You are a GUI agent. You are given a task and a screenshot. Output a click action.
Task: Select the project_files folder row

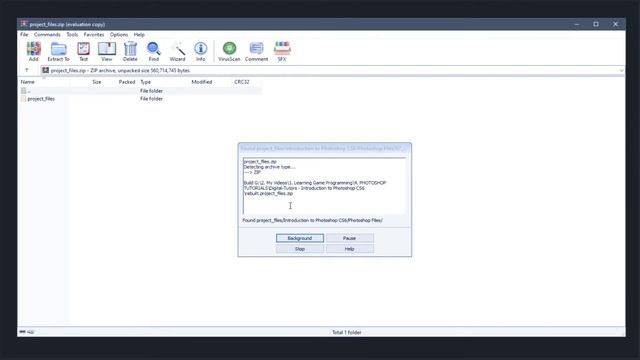pyautogui.click(x=140, y=99)
